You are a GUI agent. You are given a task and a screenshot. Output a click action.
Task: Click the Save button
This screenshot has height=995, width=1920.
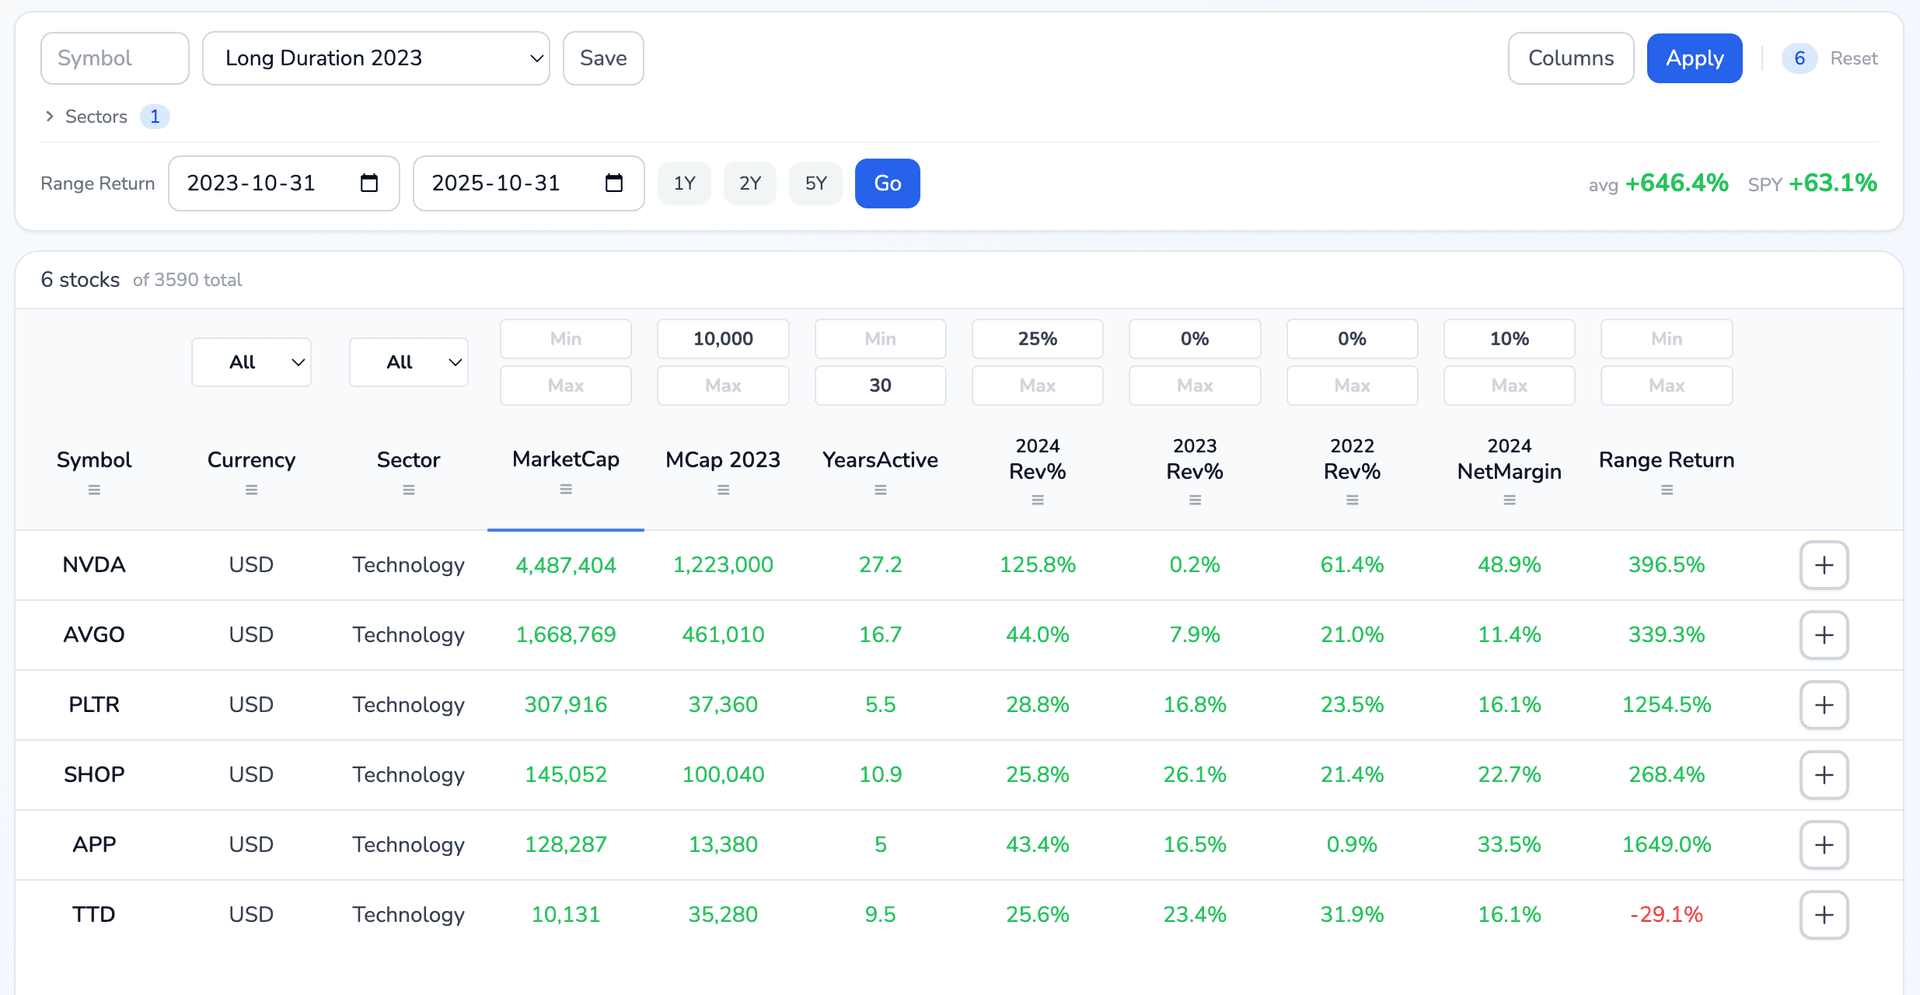pyautogui.click(x=603, y=58)
